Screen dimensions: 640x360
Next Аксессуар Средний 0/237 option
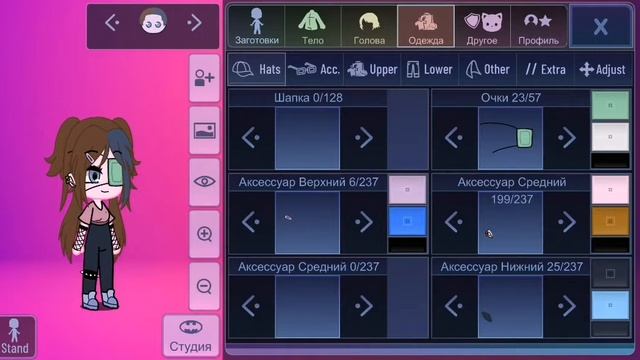363,307
